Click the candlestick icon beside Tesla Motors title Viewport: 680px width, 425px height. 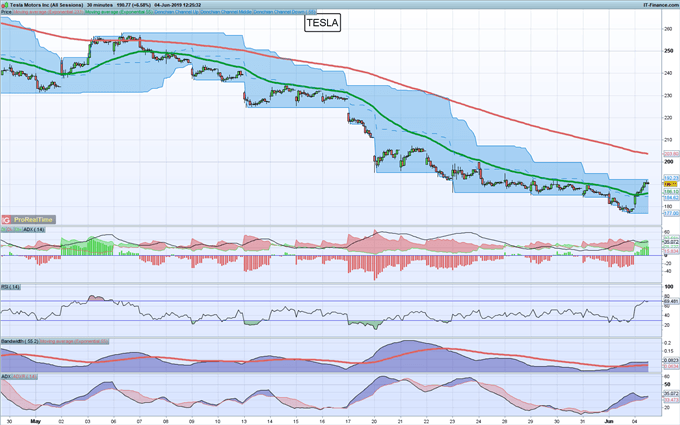[x=6, y=5]
